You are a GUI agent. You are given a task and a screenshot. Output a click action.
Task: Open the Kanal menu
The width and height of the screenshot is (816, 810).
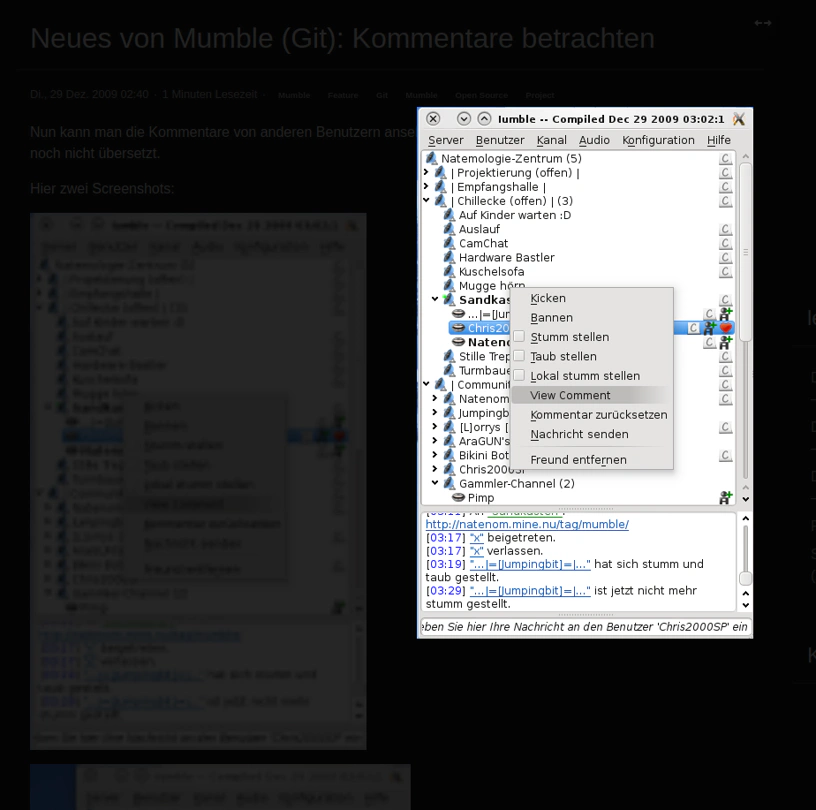551,140
